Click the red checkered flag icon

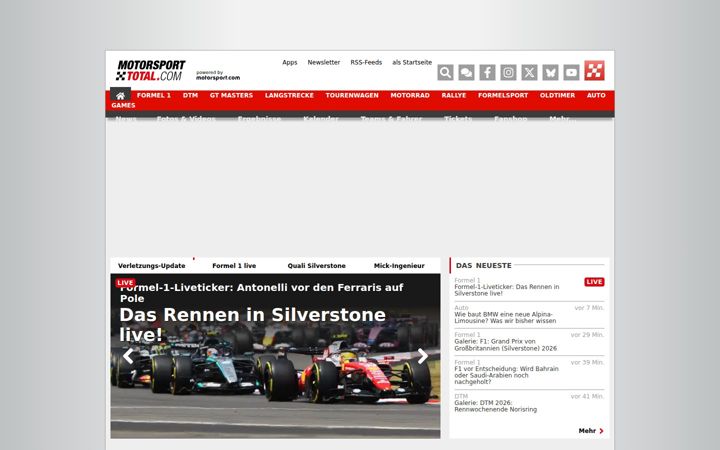(x=594, y=70)
